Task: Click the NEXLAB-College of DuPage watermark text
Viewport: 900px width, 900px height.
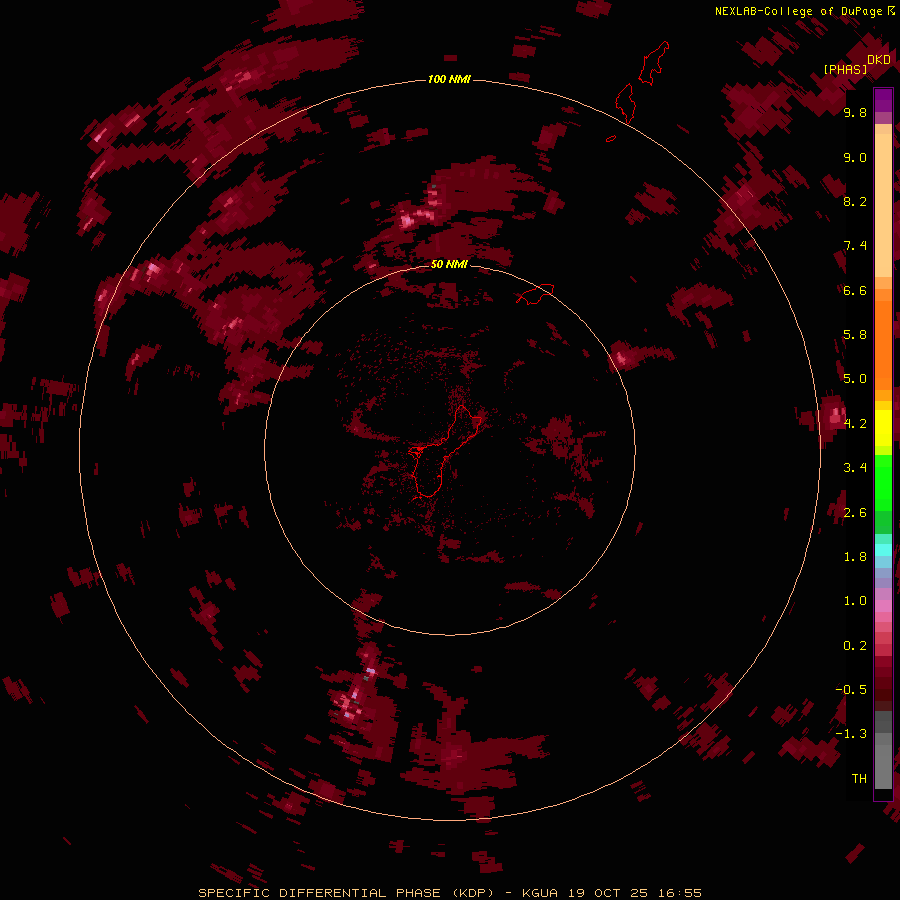Action: pyautogui.click(x=804, y=11)
